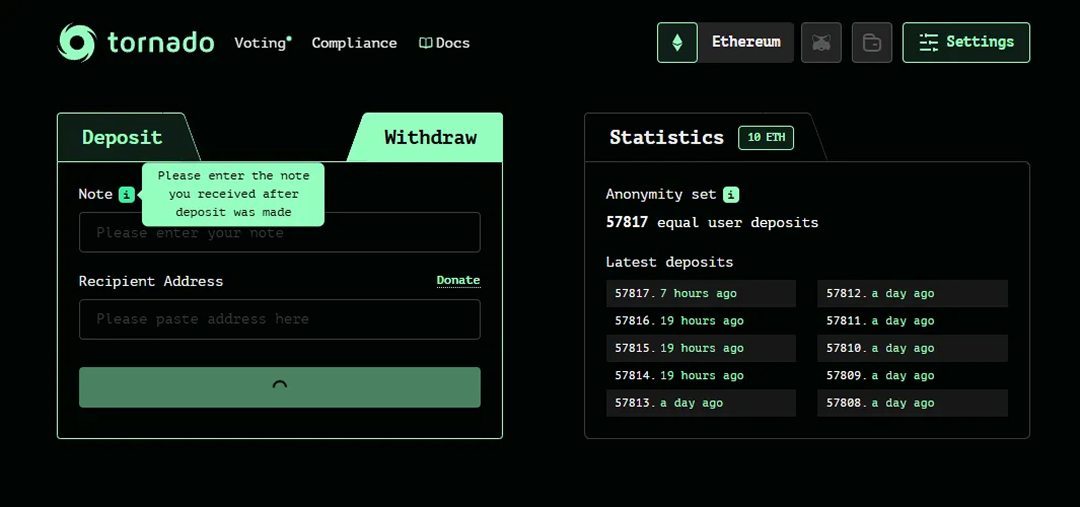Click the Recipient Address input field
This screenshot has width=1080, height=507.
(x=279, y=319)
